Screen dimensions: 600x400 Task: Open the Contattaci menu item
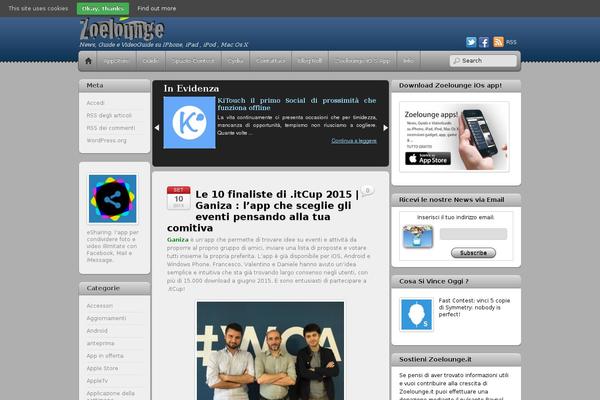[x=271, y=61]
